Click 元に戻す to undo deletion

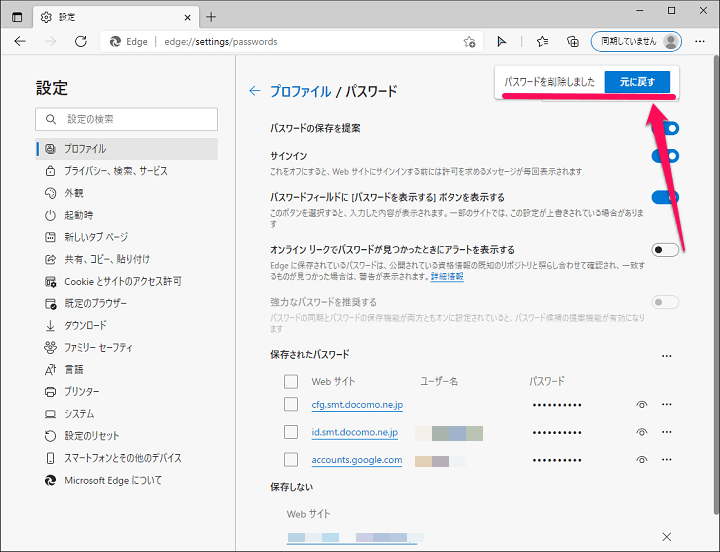[x=637, y=82]
